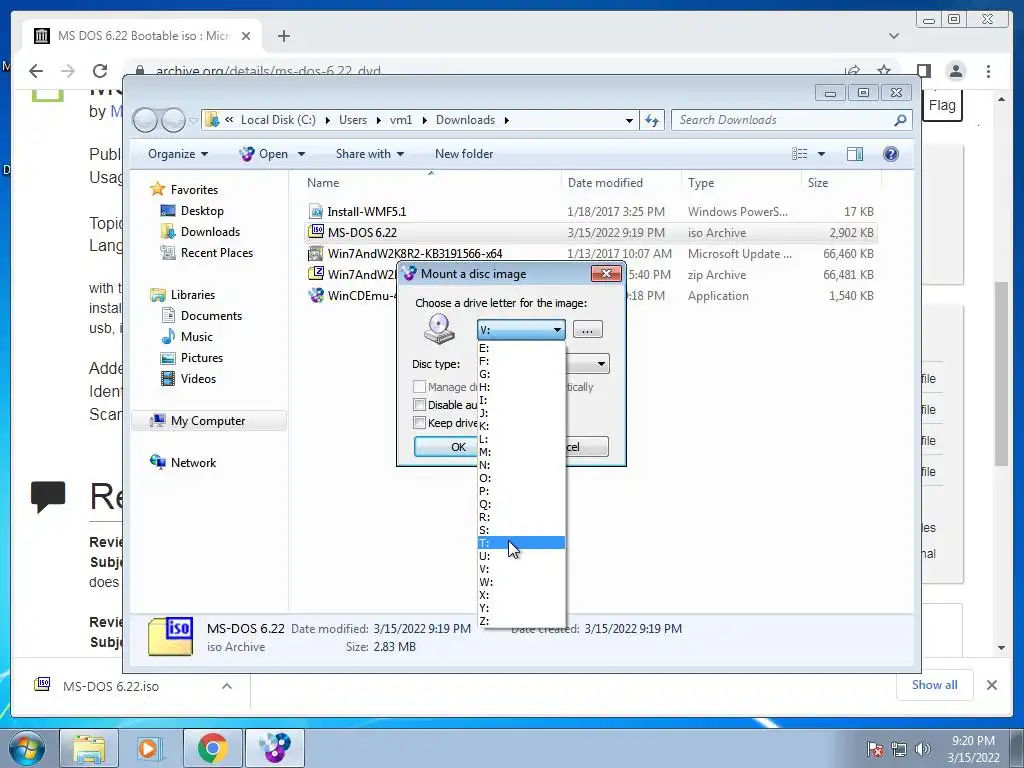The height and width of the screenshot is (768, 1024).
Task: Open Chrome from the taskbar
Action: point(212,748)
